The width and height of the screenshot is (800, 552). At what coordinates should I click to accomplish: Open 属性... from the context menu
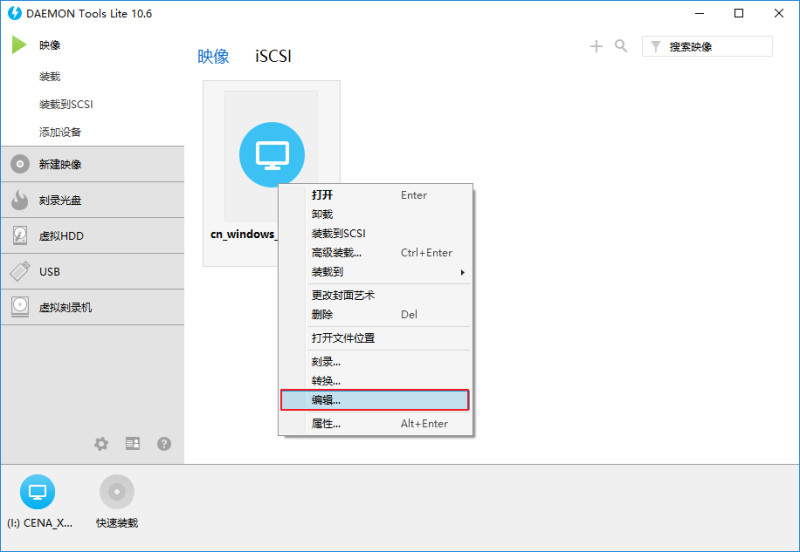pyautogui.click(x=375, y=423)
